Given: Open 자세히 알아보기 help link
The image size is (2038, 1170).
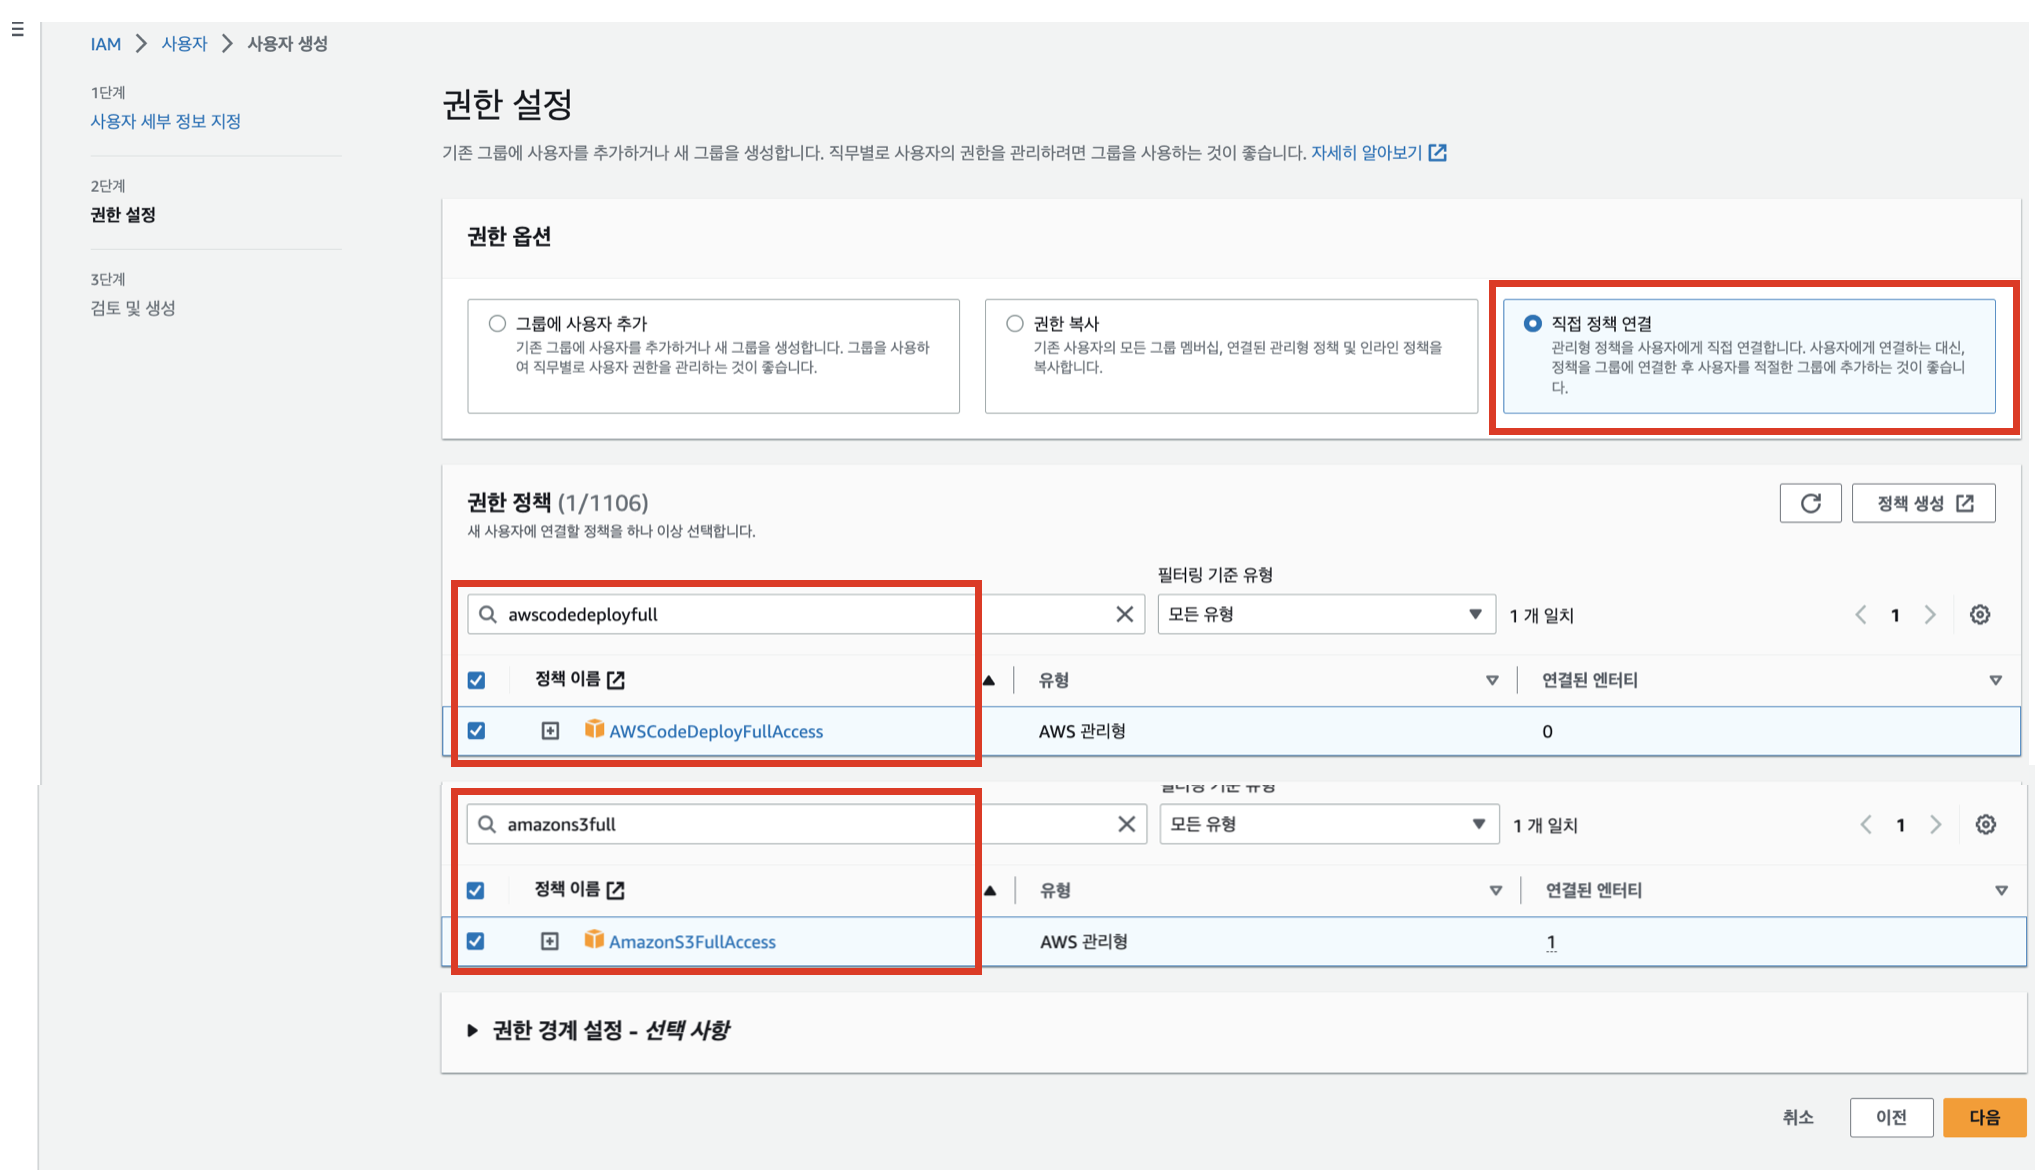Looking at the screenshot, I should pos(1366,153).
